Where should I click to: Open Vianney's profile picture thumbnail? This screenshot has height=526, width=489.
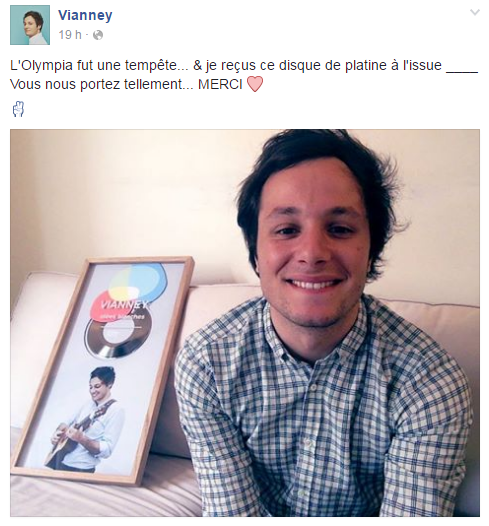[30, 25]
